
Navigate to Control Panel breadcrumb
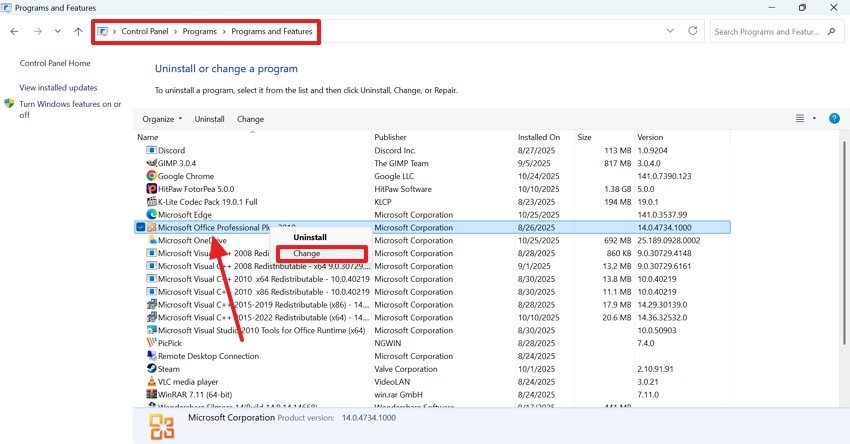pyautogui.click(x=145, y=31)
